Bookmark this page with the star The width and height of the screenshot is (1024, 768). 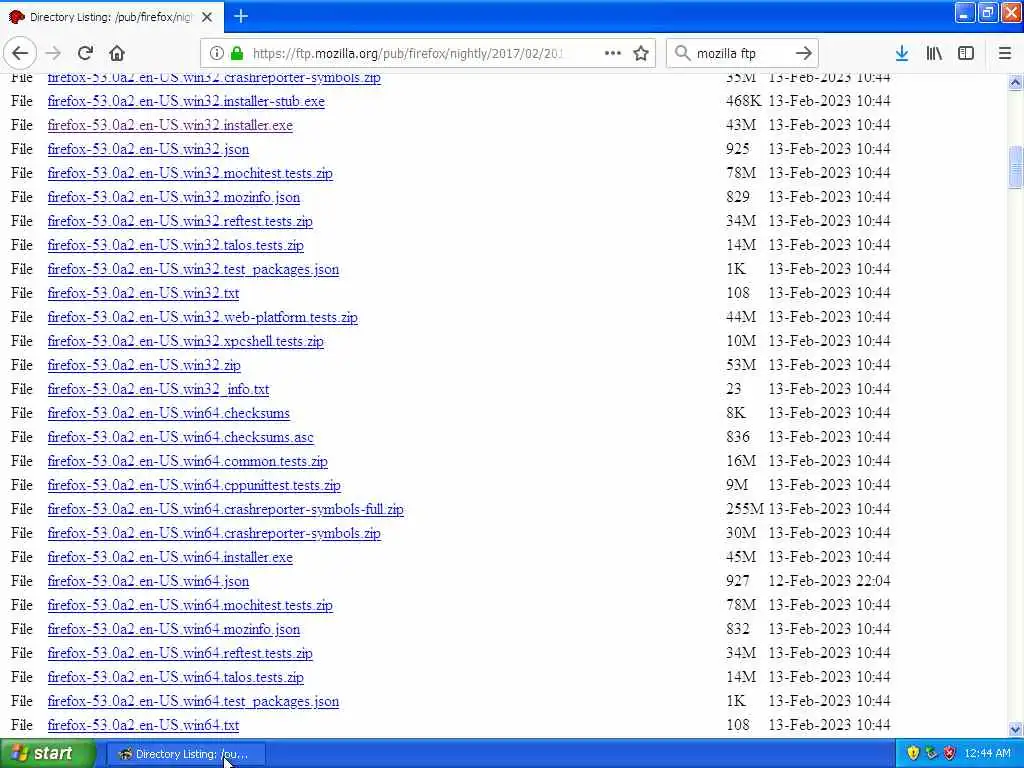coord(641,53)
